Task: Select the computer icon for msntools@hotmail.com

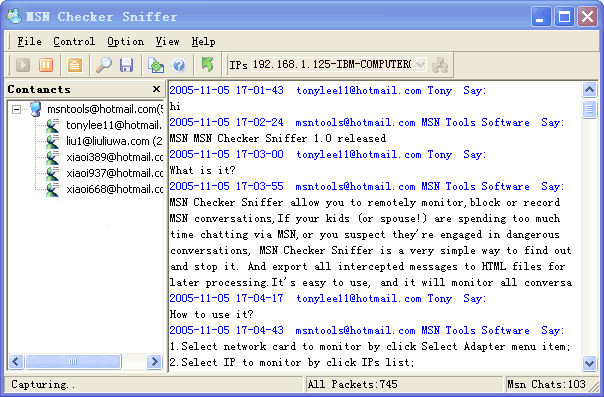Action: click(36, 109)
